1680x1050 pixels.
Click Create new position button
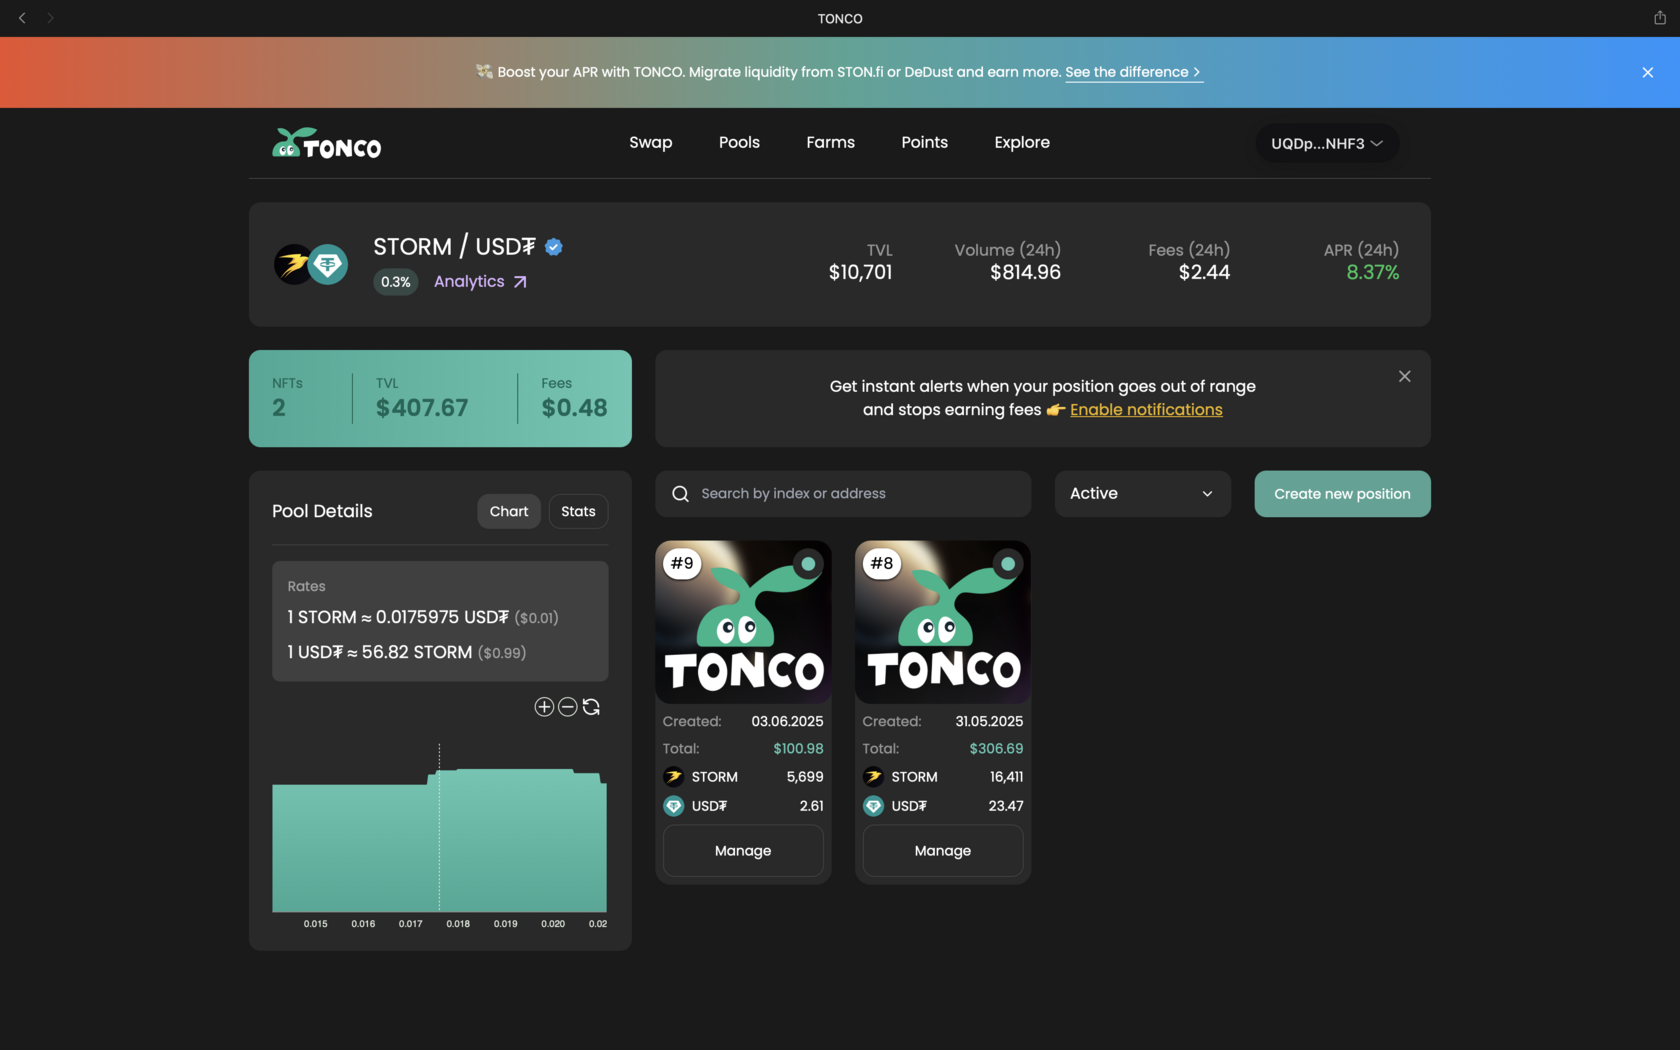[x=1343, y=494]
